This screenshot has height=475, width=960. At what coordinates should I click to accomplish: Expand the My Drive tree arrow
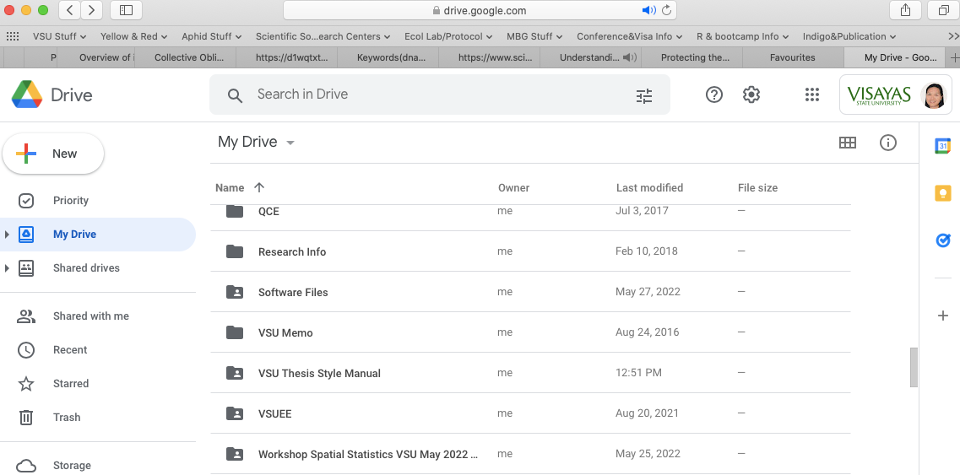click(8, 235)
